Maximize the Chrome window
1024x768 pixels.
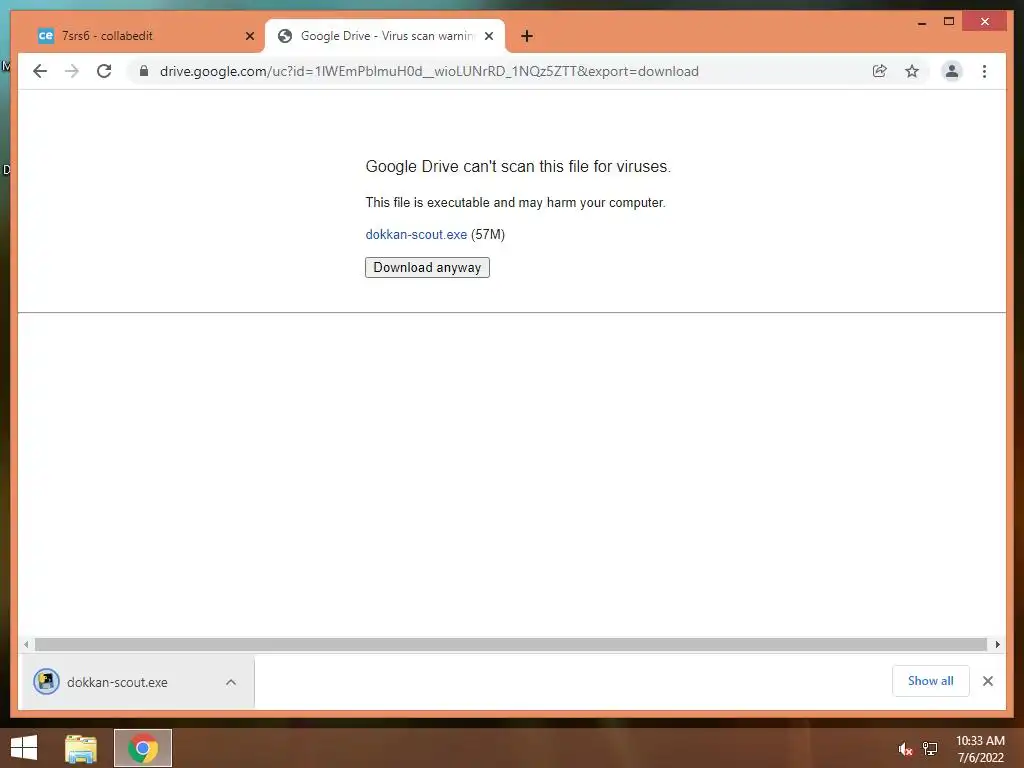coord(949,22)
